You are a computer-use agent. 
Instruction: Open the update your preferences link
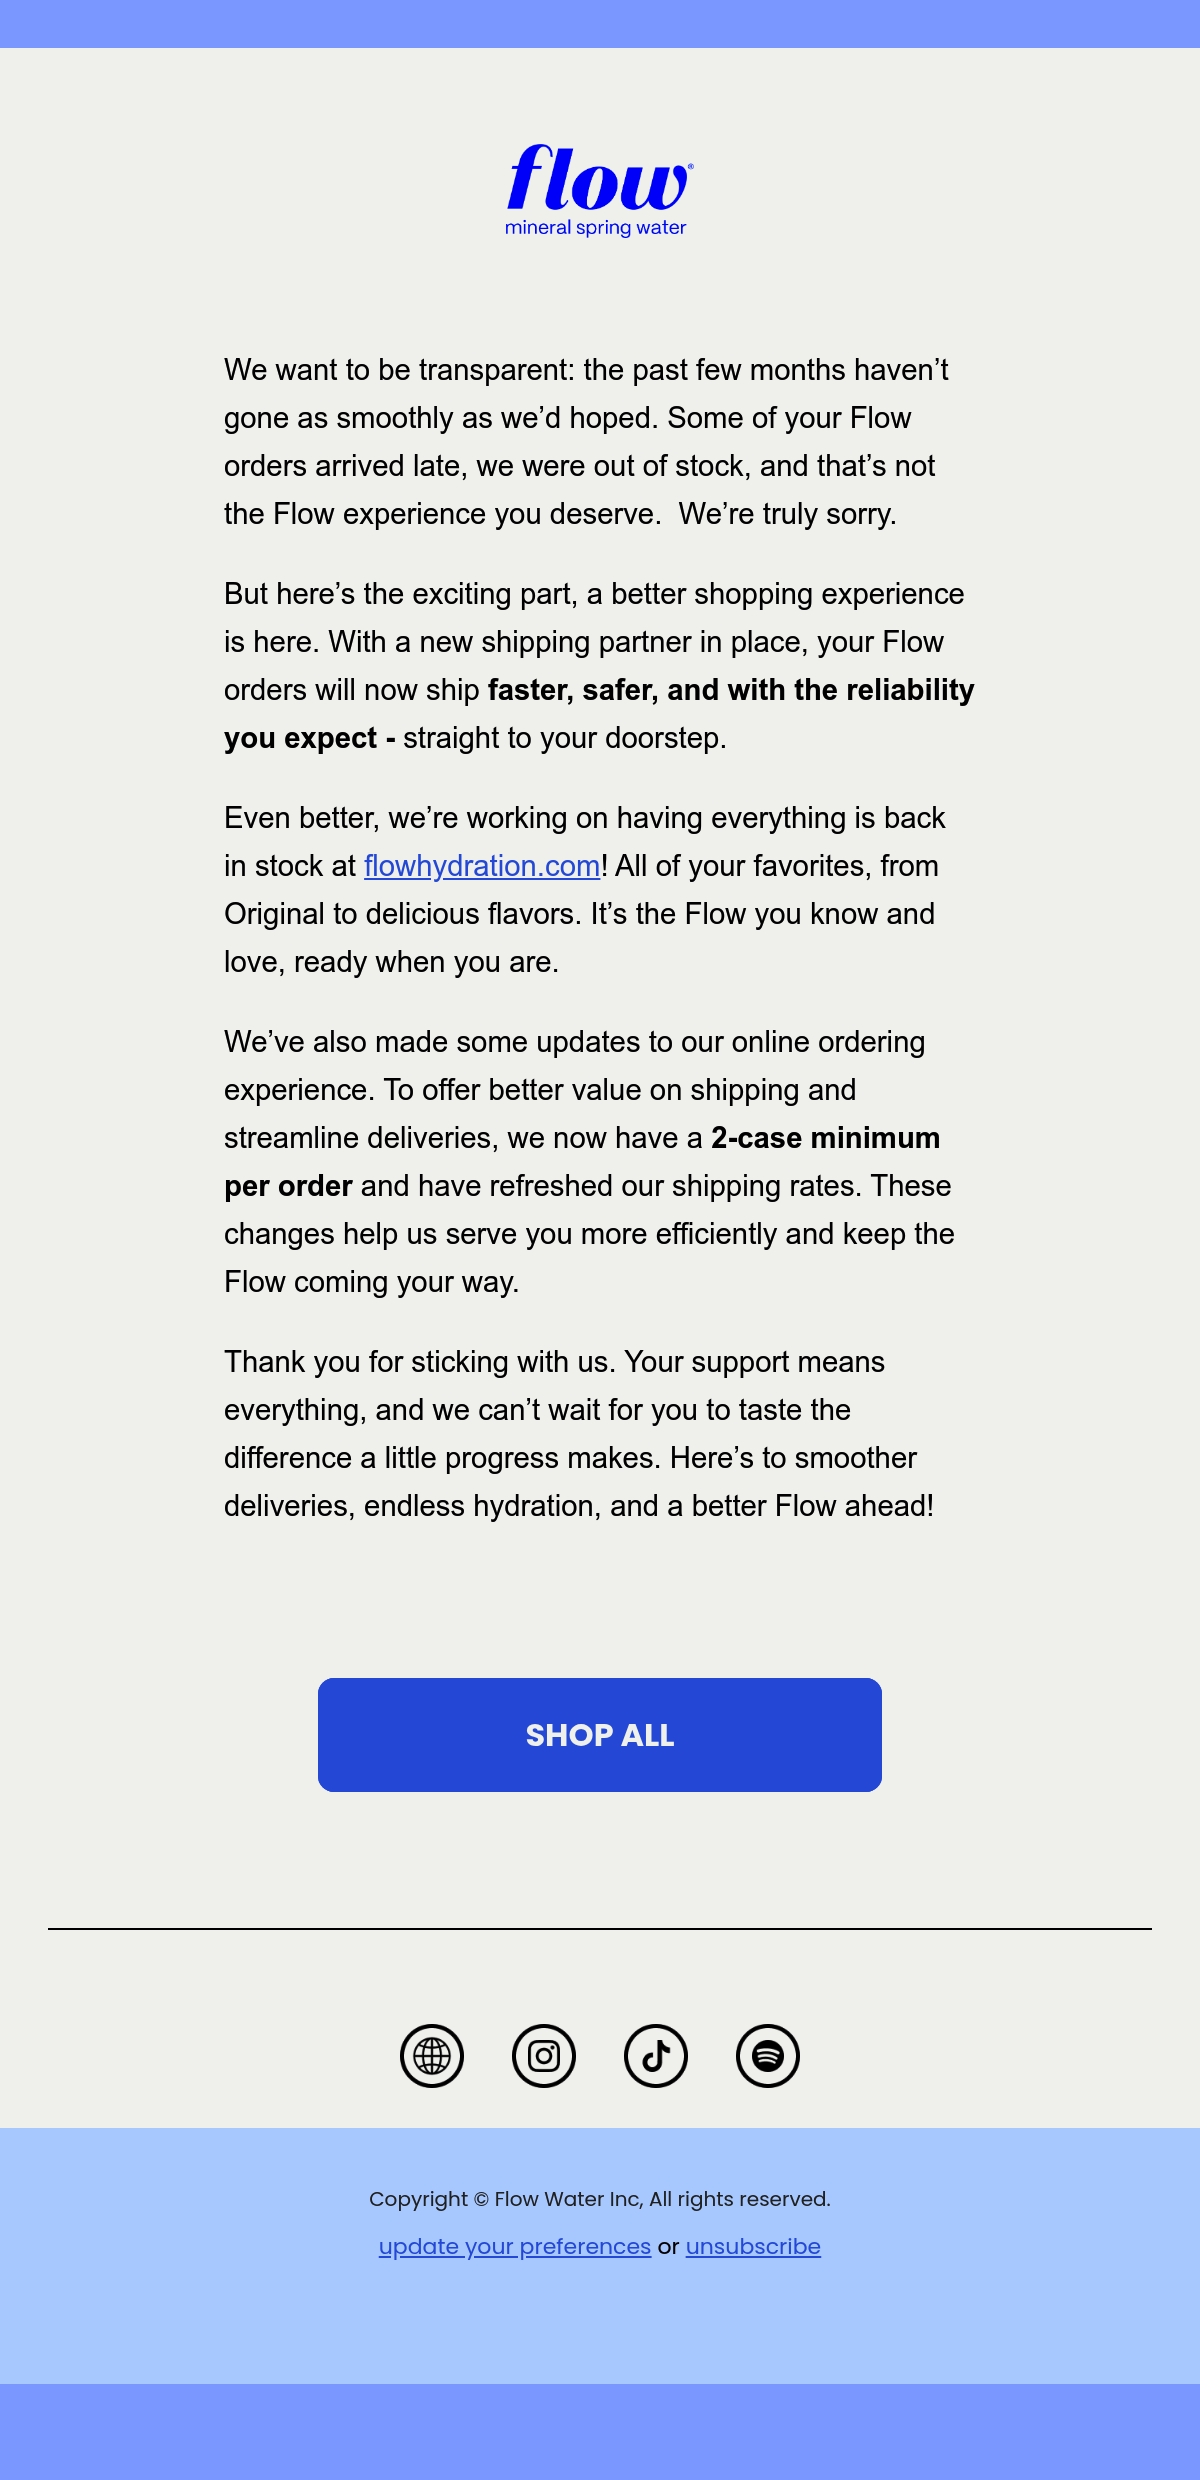point(515,2246)
